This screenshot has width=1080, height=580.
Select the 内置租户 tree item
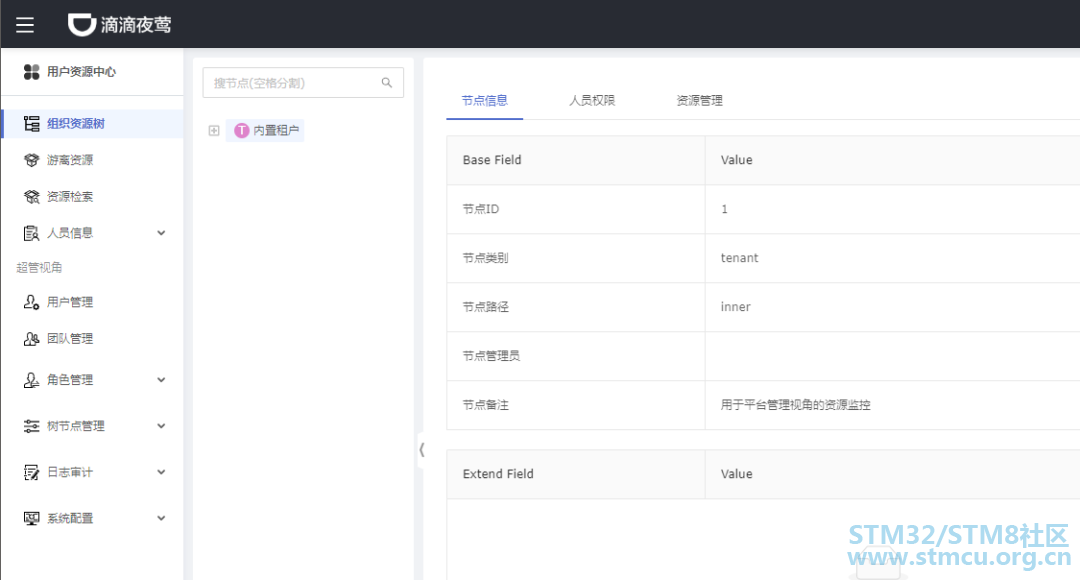point(265,130)
